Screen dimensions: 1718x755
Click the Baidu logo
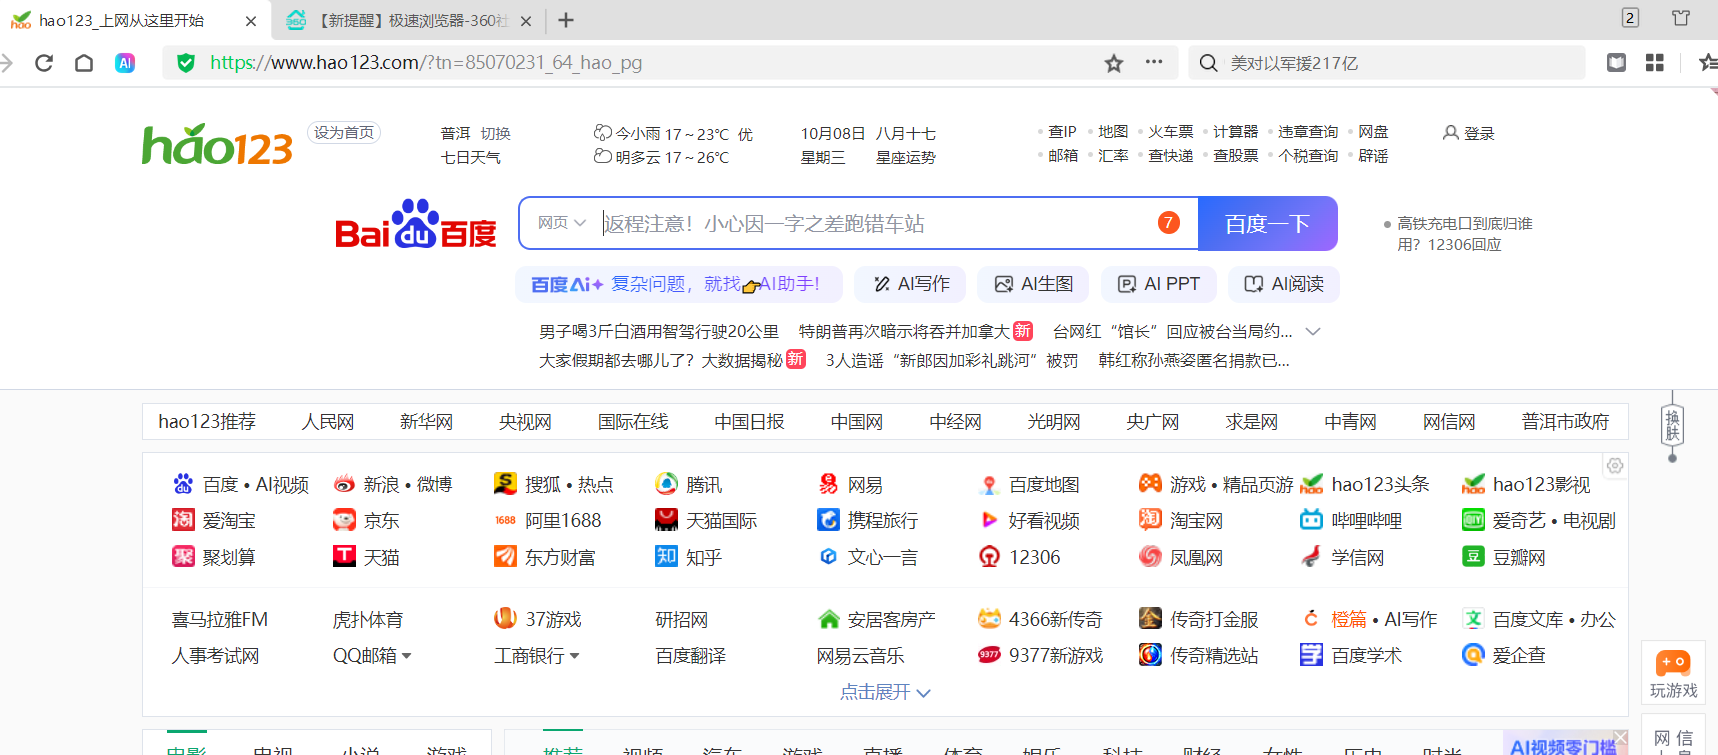coord(415,224)
